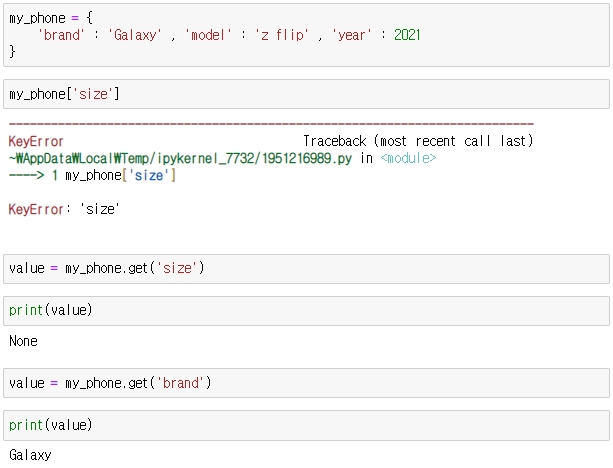Click the 'brand' key in the dictionary definition
The image size is (613, 468).
61,35
